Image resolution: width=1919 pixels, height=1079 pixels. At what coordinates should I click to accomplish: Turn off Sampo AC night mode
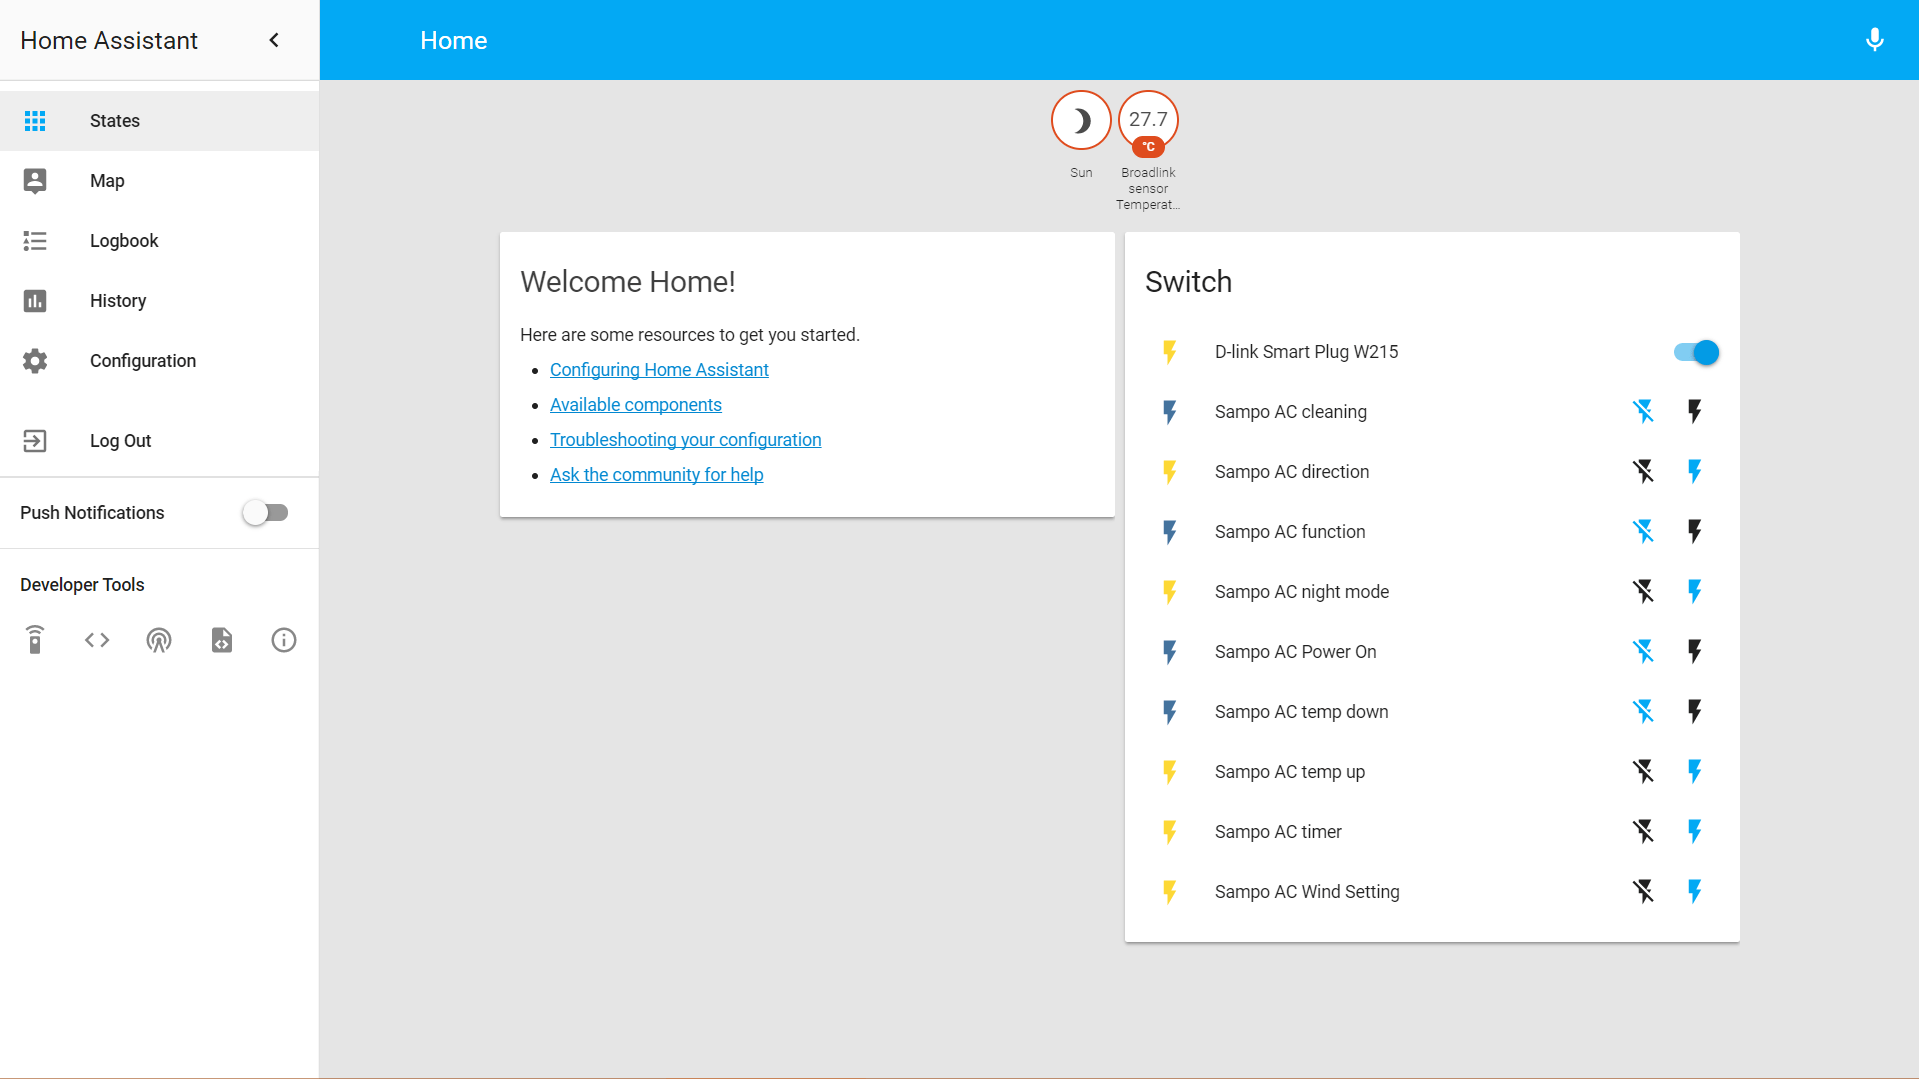[x=1643, y=591]
